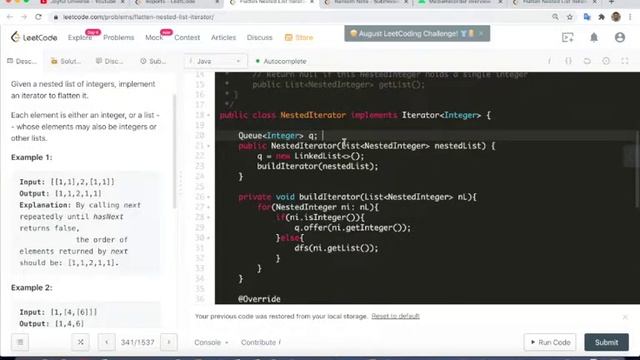Collapse the code fold at line 18
The height and width of the screenshot is (360, 640).
pos(209,116)
